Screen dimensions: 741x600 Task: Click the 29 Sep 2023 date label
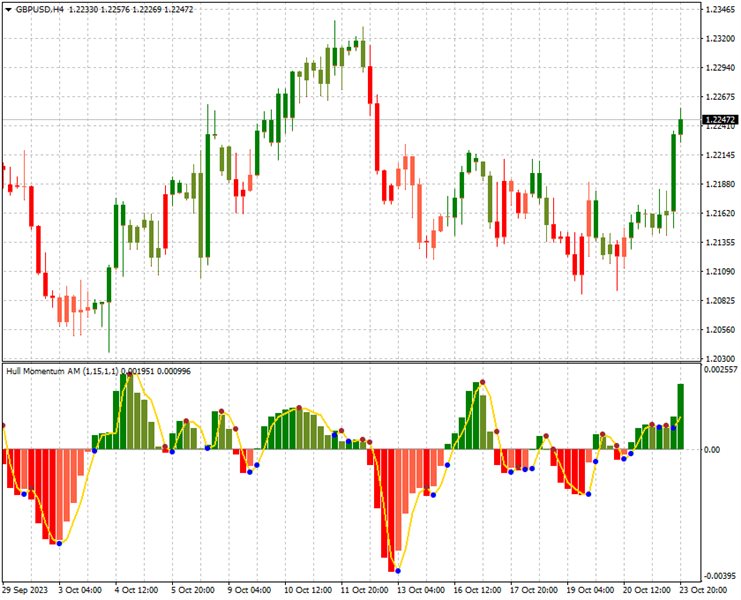[x=25, y=590]
